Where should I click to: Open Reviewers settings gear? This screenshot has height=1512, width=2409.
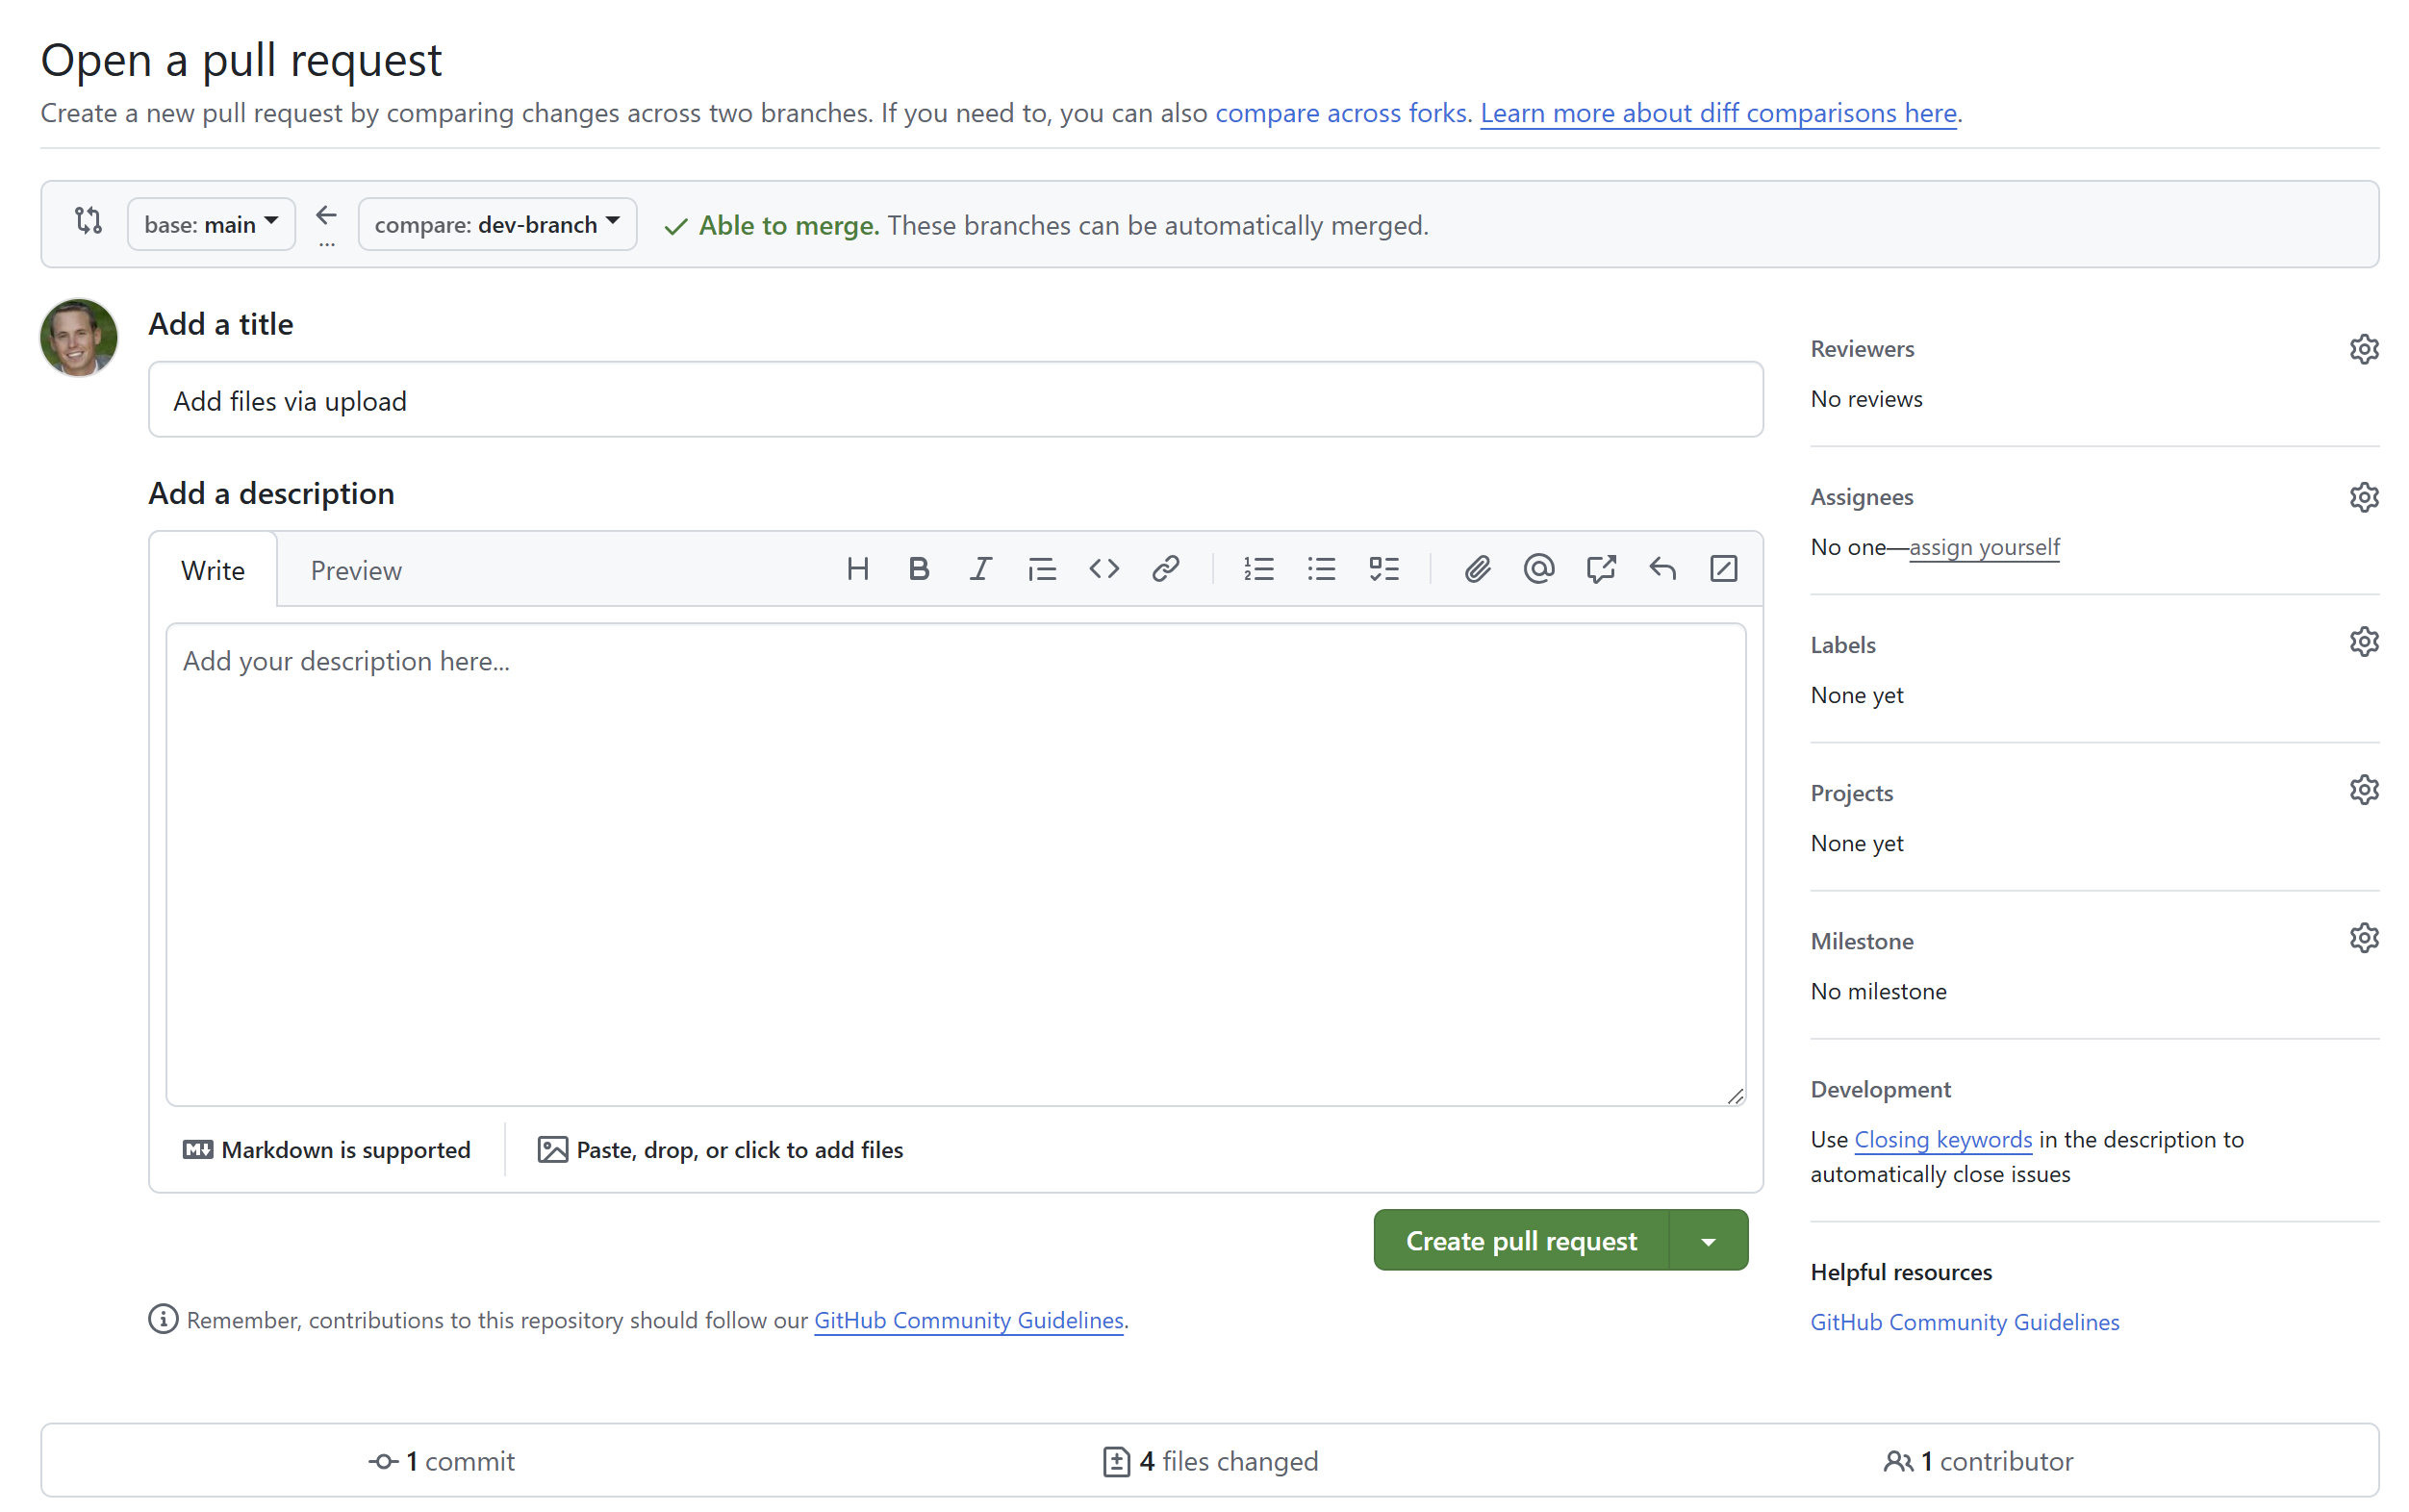(x=2362, y=349)
